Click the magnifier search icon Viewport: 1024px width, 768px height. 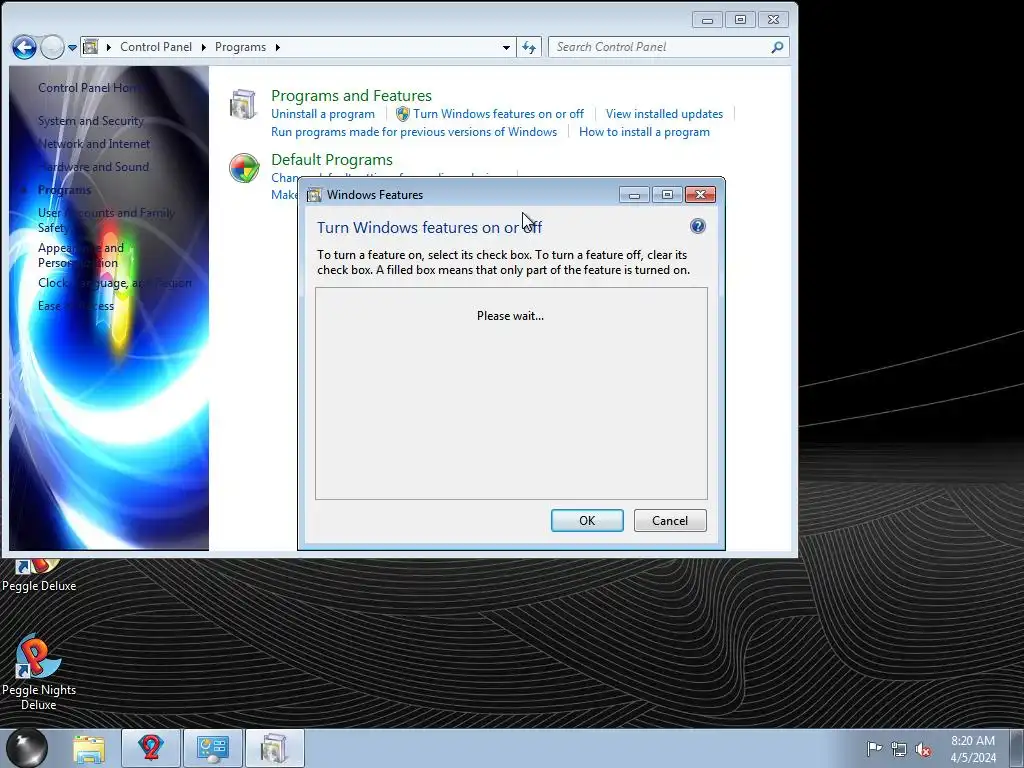777,47
